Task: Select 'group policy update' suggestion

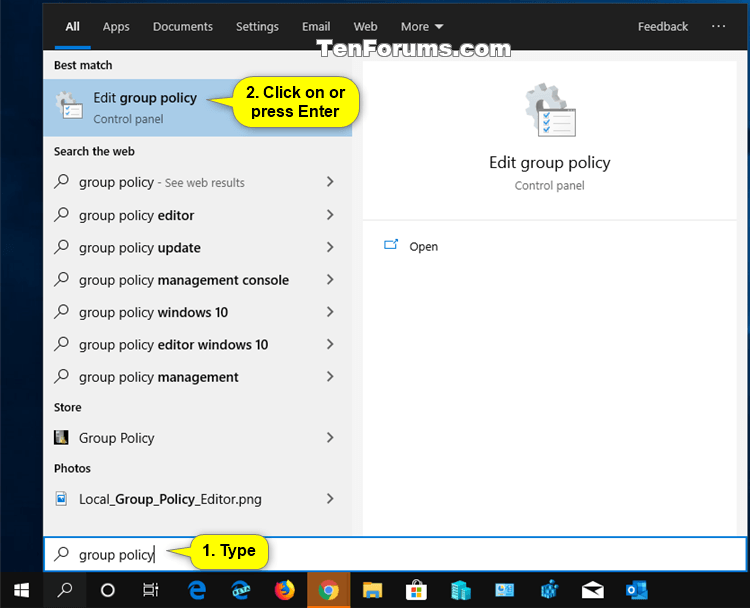Action: pos(198,248)
